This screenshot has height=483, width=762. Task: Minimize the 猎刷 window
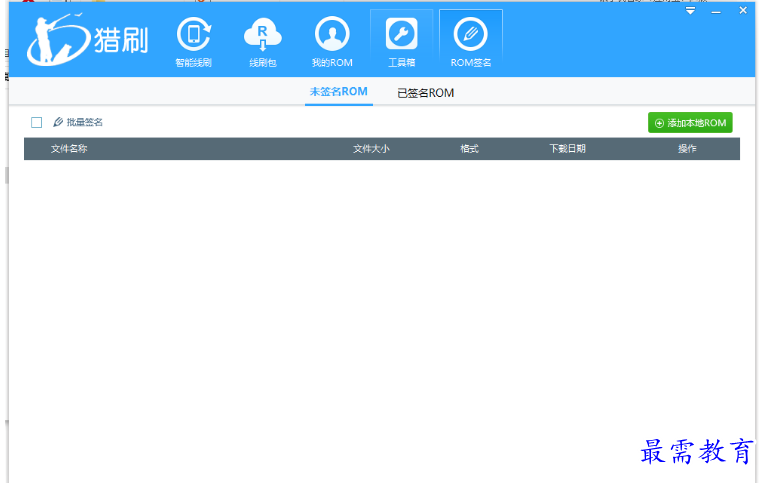tap(716, 11)
